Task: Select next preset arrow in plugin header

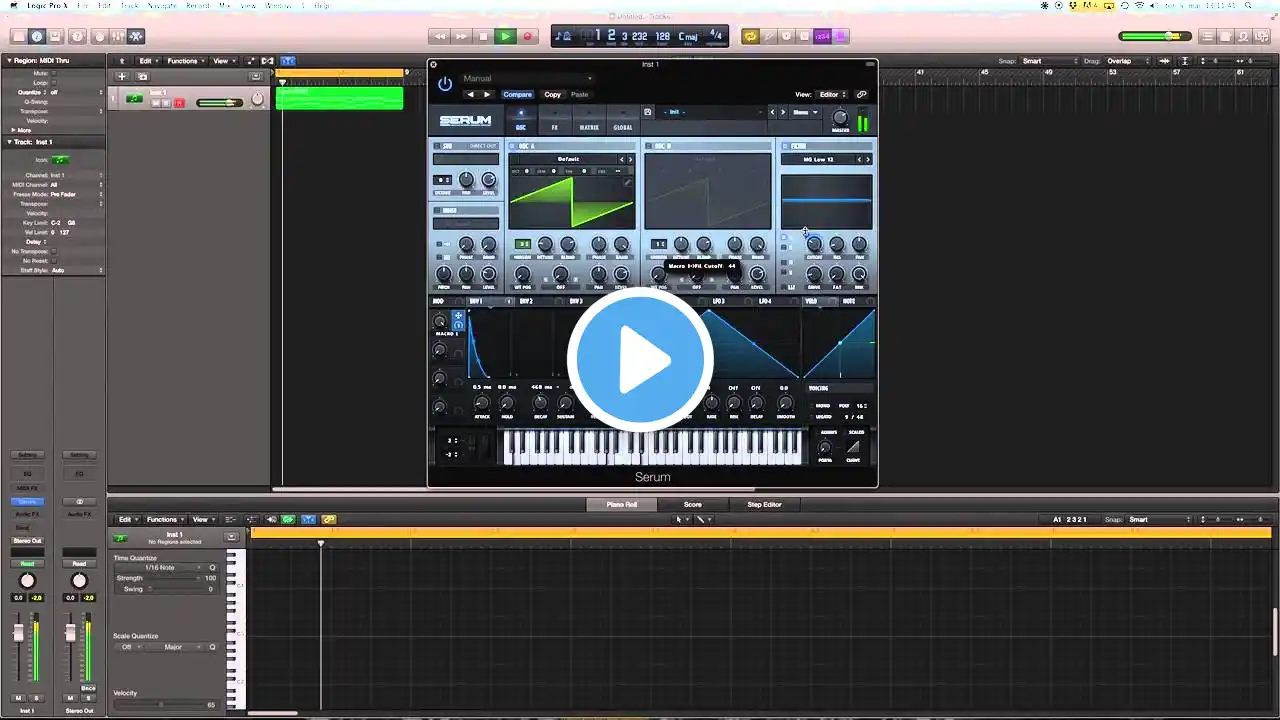Action: point(487,95)
